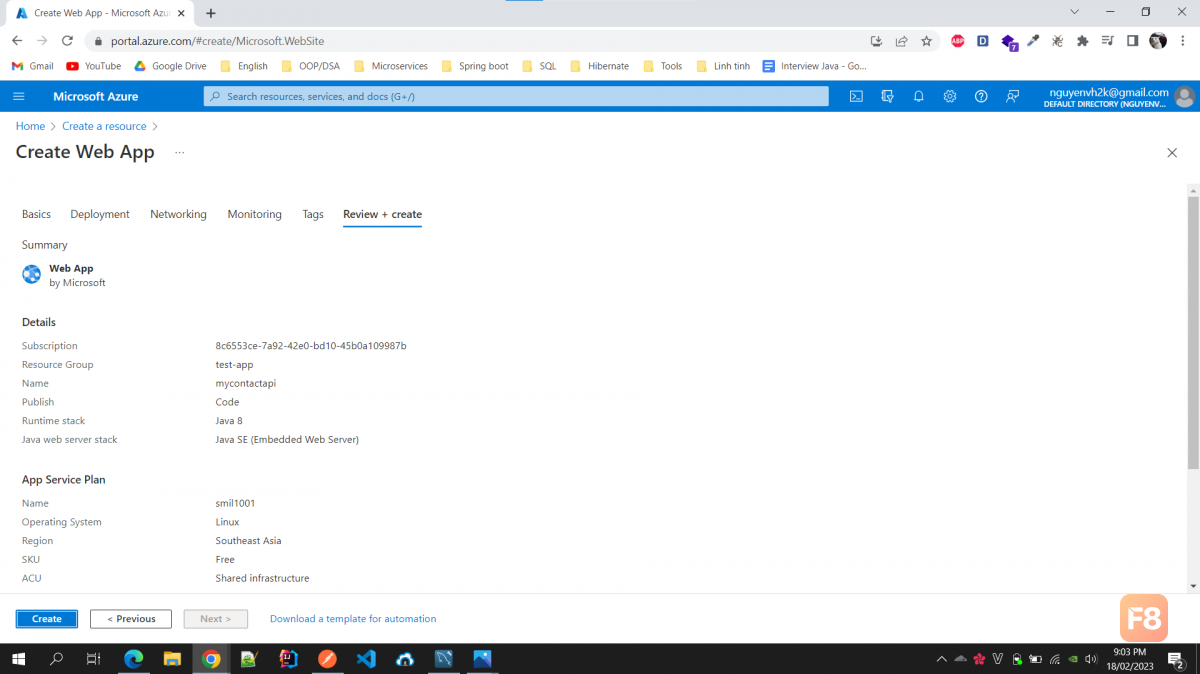Expand the Chrome tab search chevron
The width and height of the screenshot is (1200, 674).
[x=1075, y=12]
